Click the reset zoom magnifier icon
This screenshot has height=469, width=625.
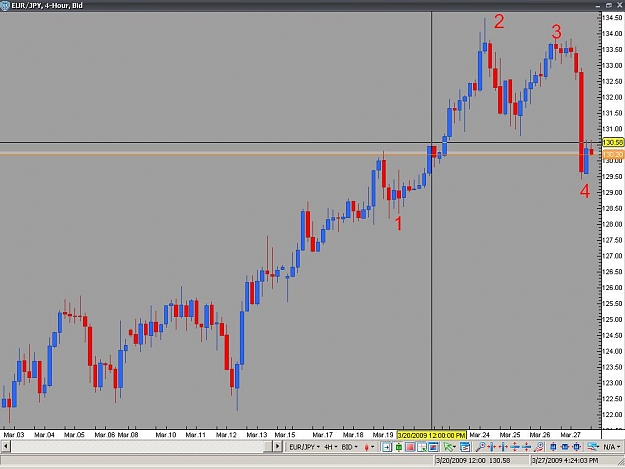[539, 447]
